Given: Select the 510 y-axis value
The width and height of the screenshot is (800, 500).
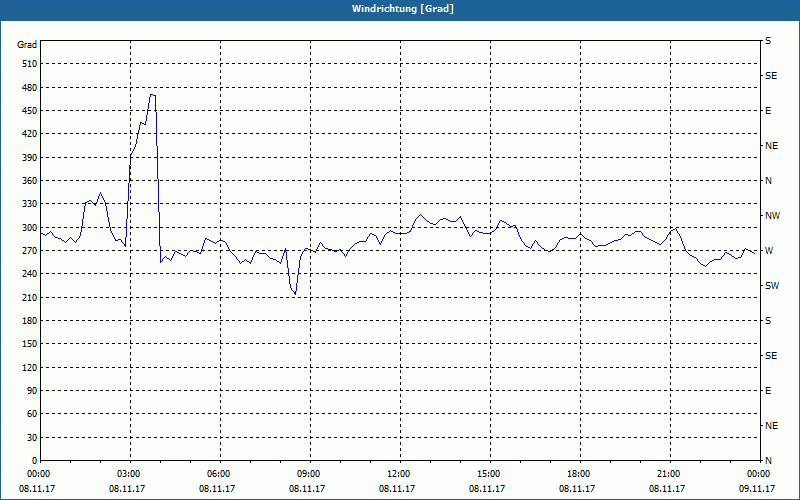Looking at the screenshot, I should 30,64.
